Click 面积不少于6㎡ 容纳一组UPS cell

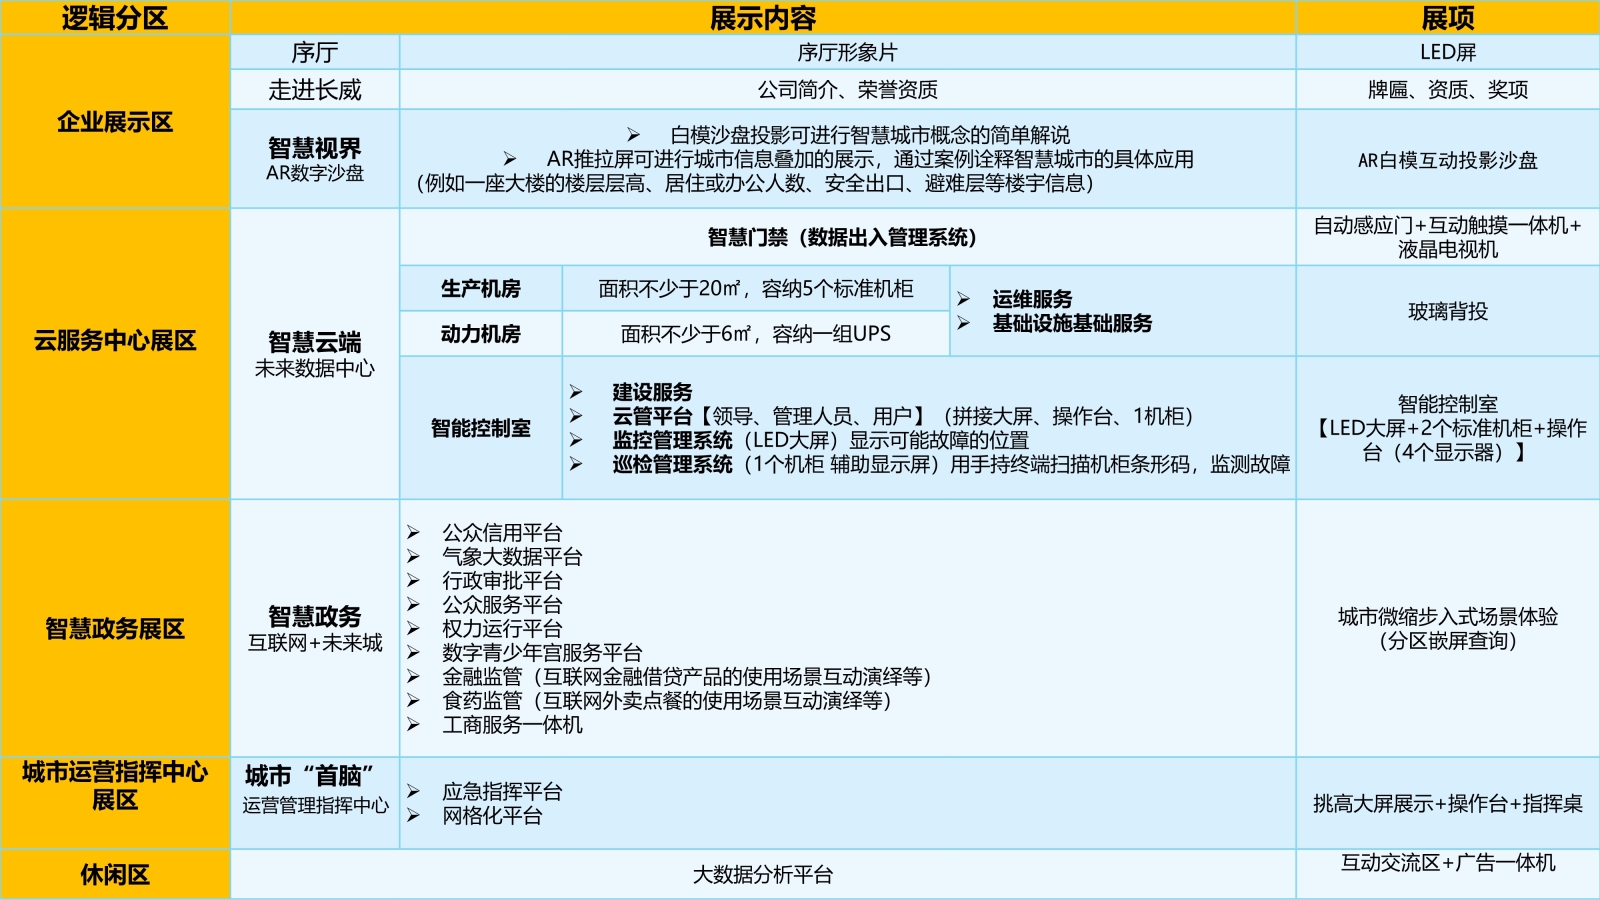pos(756,333)
